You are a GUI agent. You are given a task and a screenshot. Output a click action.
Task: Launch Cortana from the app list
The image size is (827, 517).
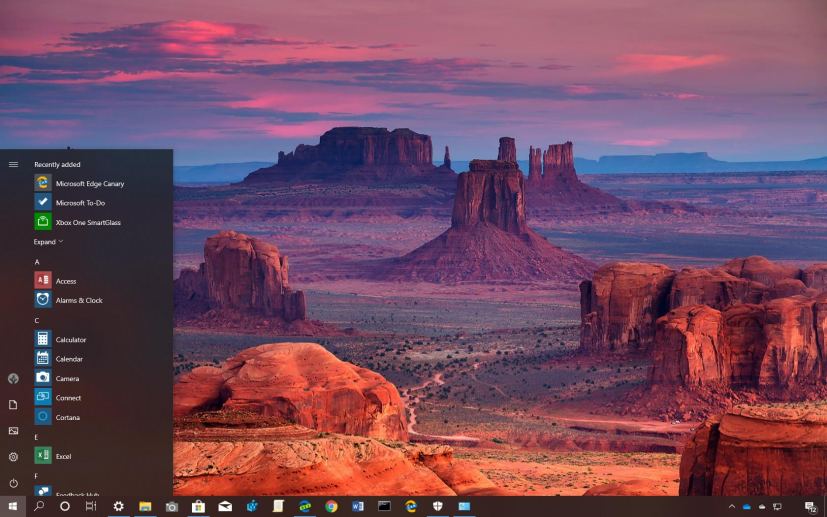67,417
